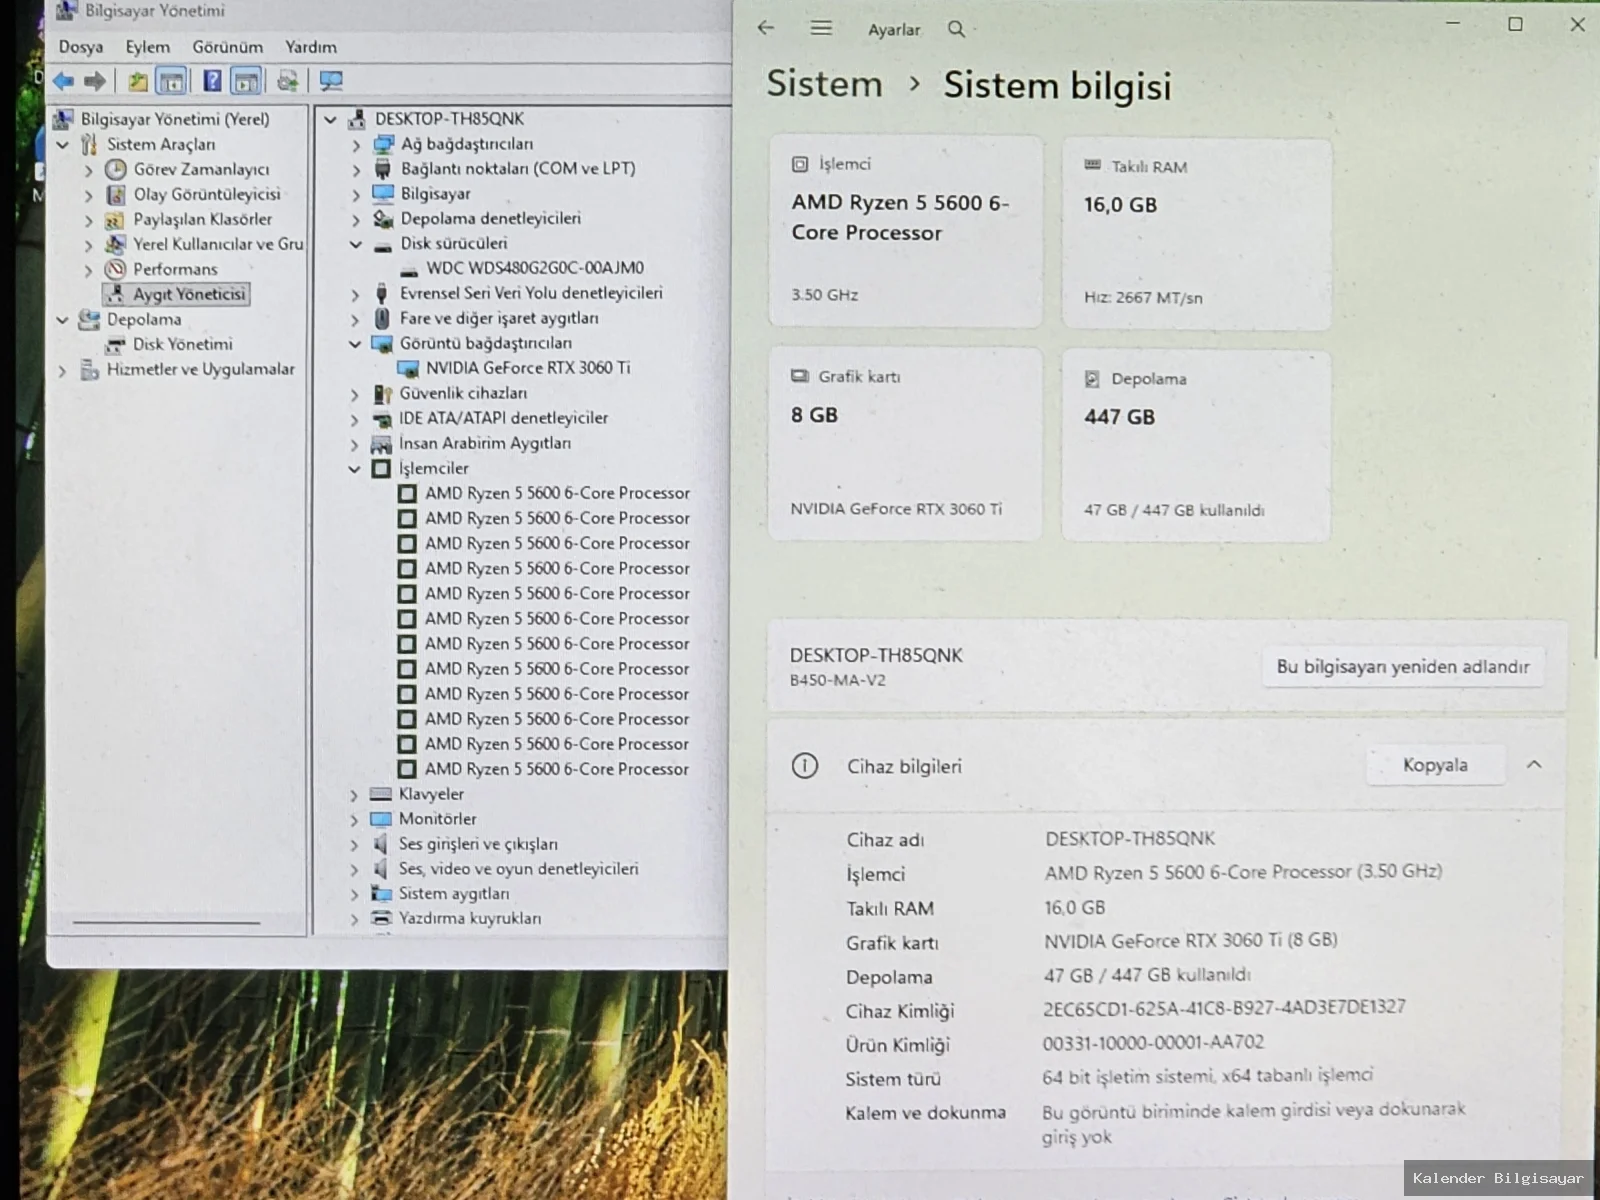Select the Depolama denetleyicileri icon
This screenshot has height=1200, width=1600.
point(383,219)
